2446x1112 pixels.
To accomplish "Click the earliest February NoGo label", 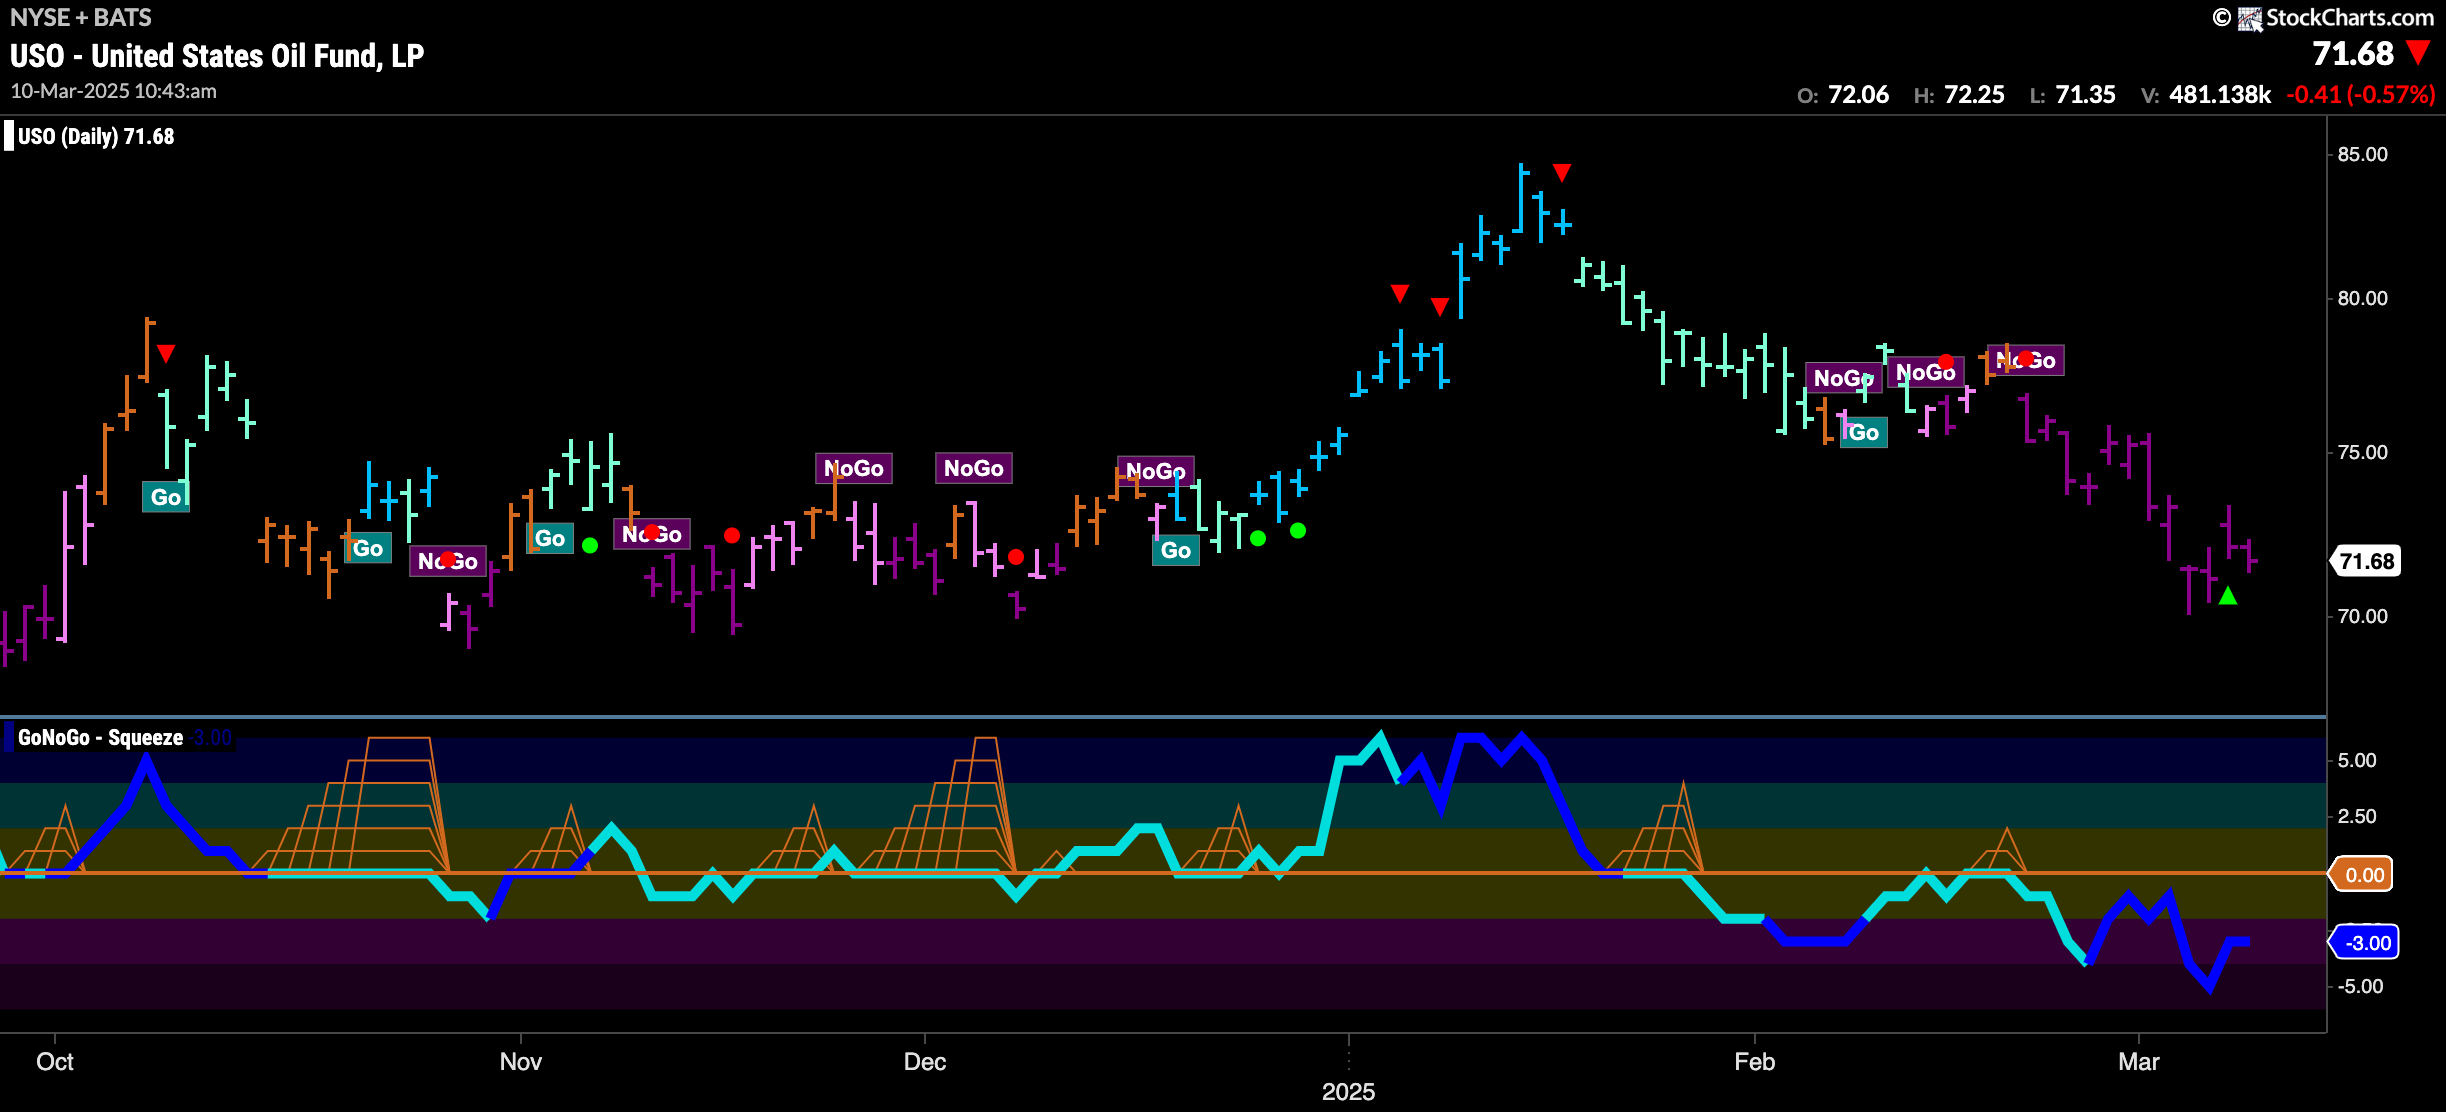I will coord(1844,378).
